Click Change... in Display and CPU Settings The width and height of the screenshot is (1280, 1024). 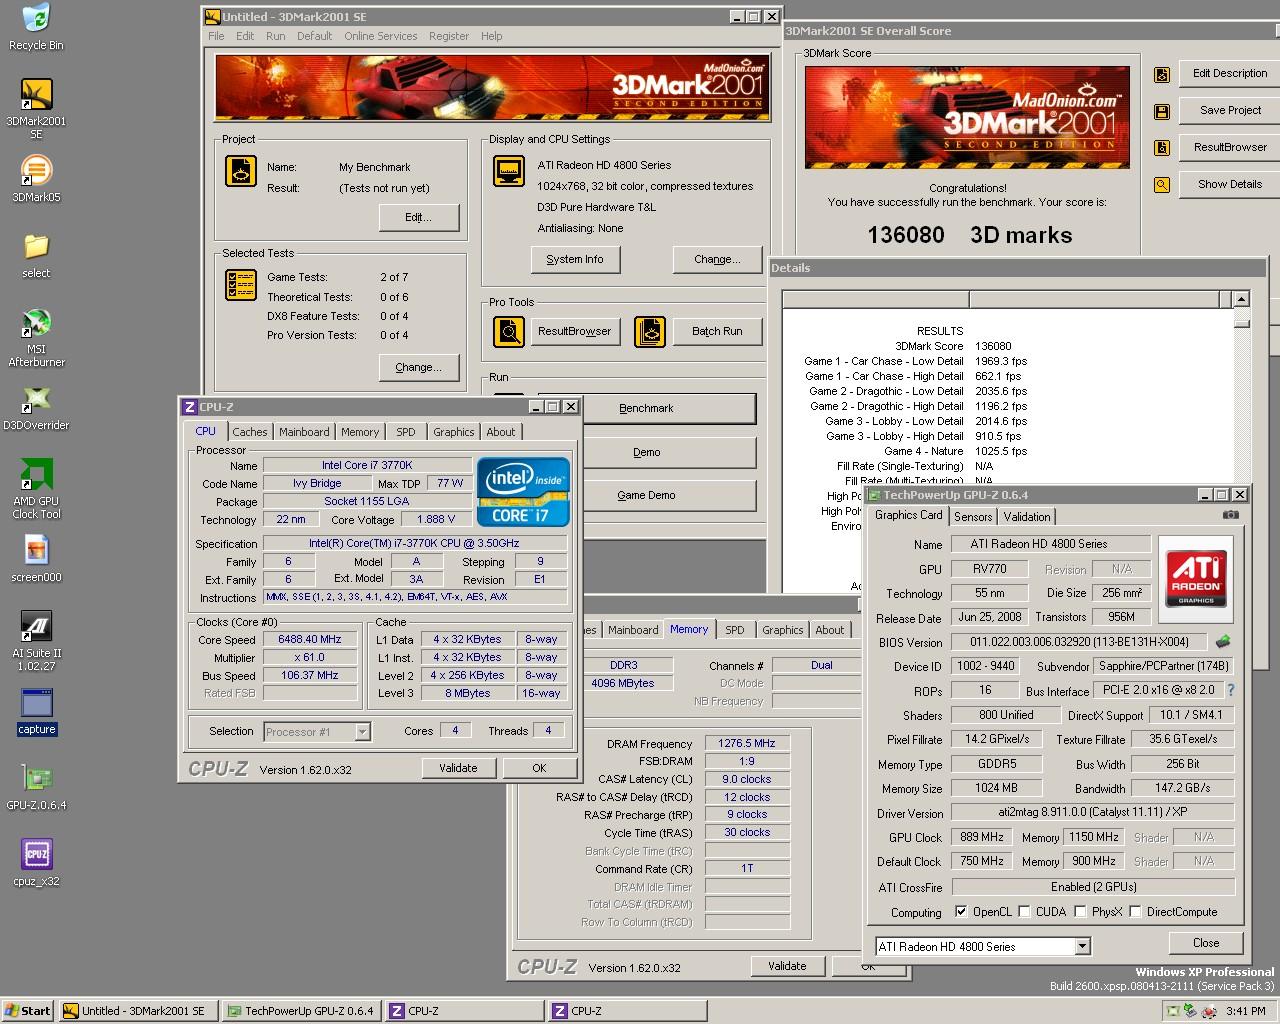pyautogui.click(x=717, y=259)
